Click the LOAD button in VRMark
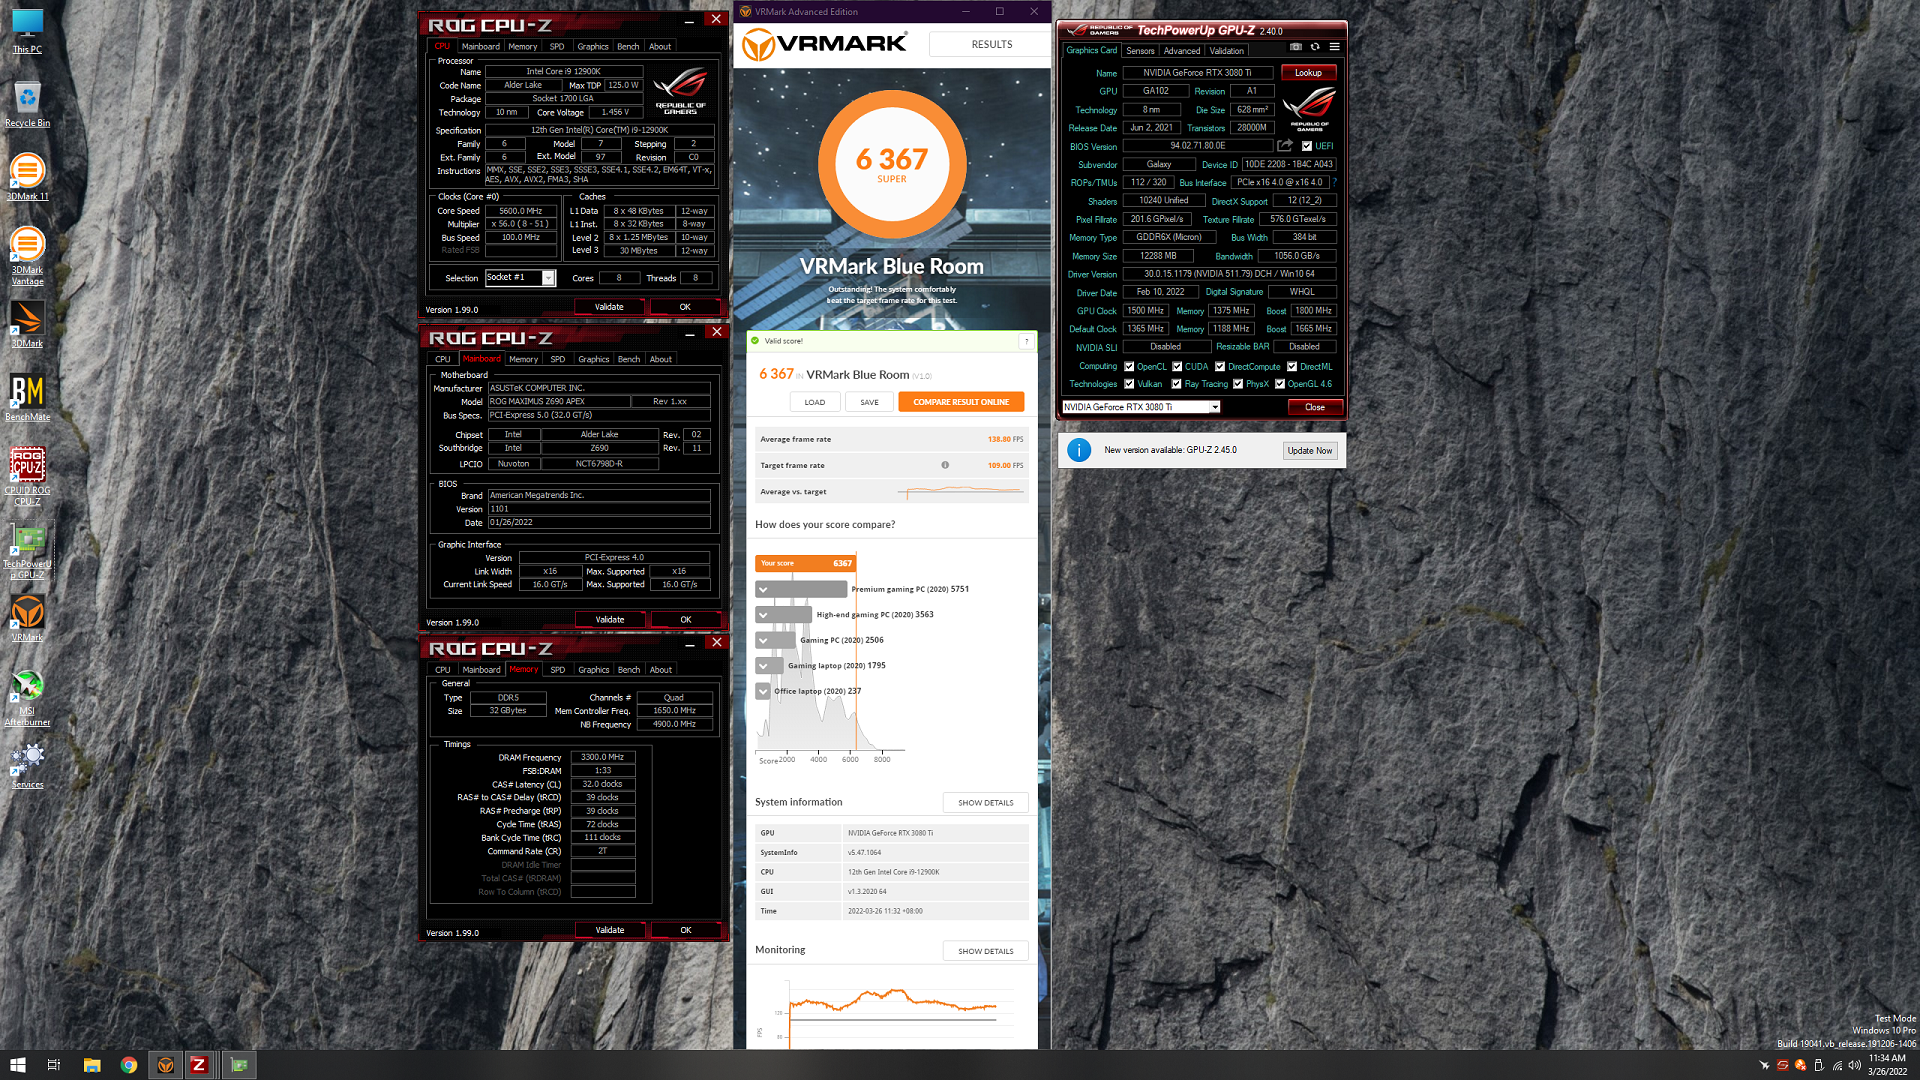1920x1080 pixels. [815, 402]
